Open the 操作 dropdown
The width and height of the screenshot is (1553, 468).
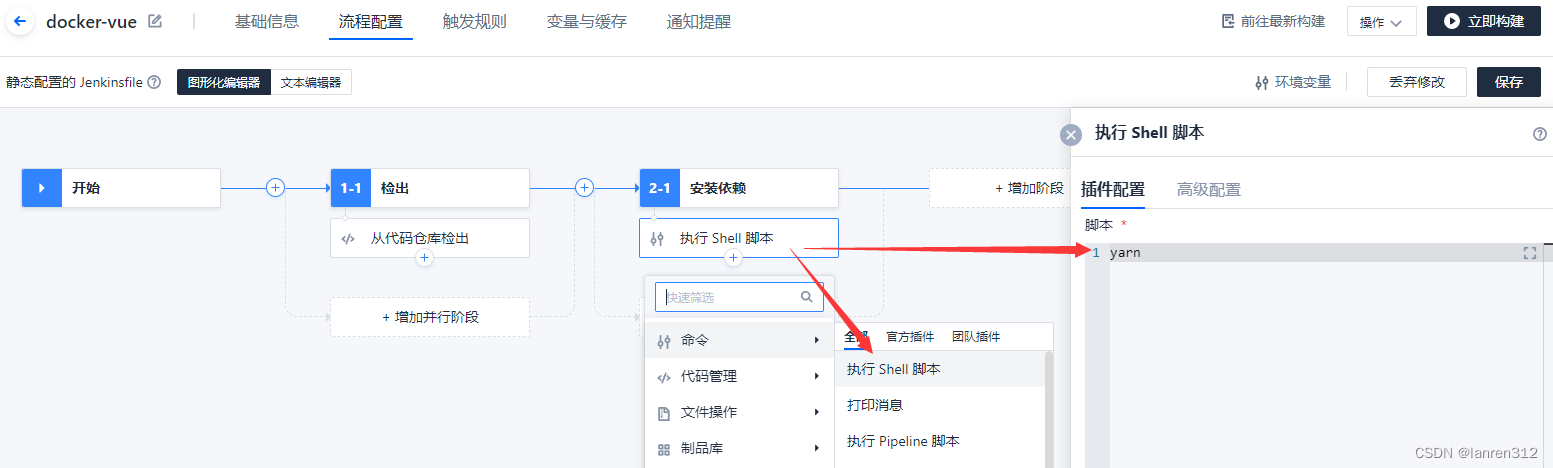tap(1381, 22)
